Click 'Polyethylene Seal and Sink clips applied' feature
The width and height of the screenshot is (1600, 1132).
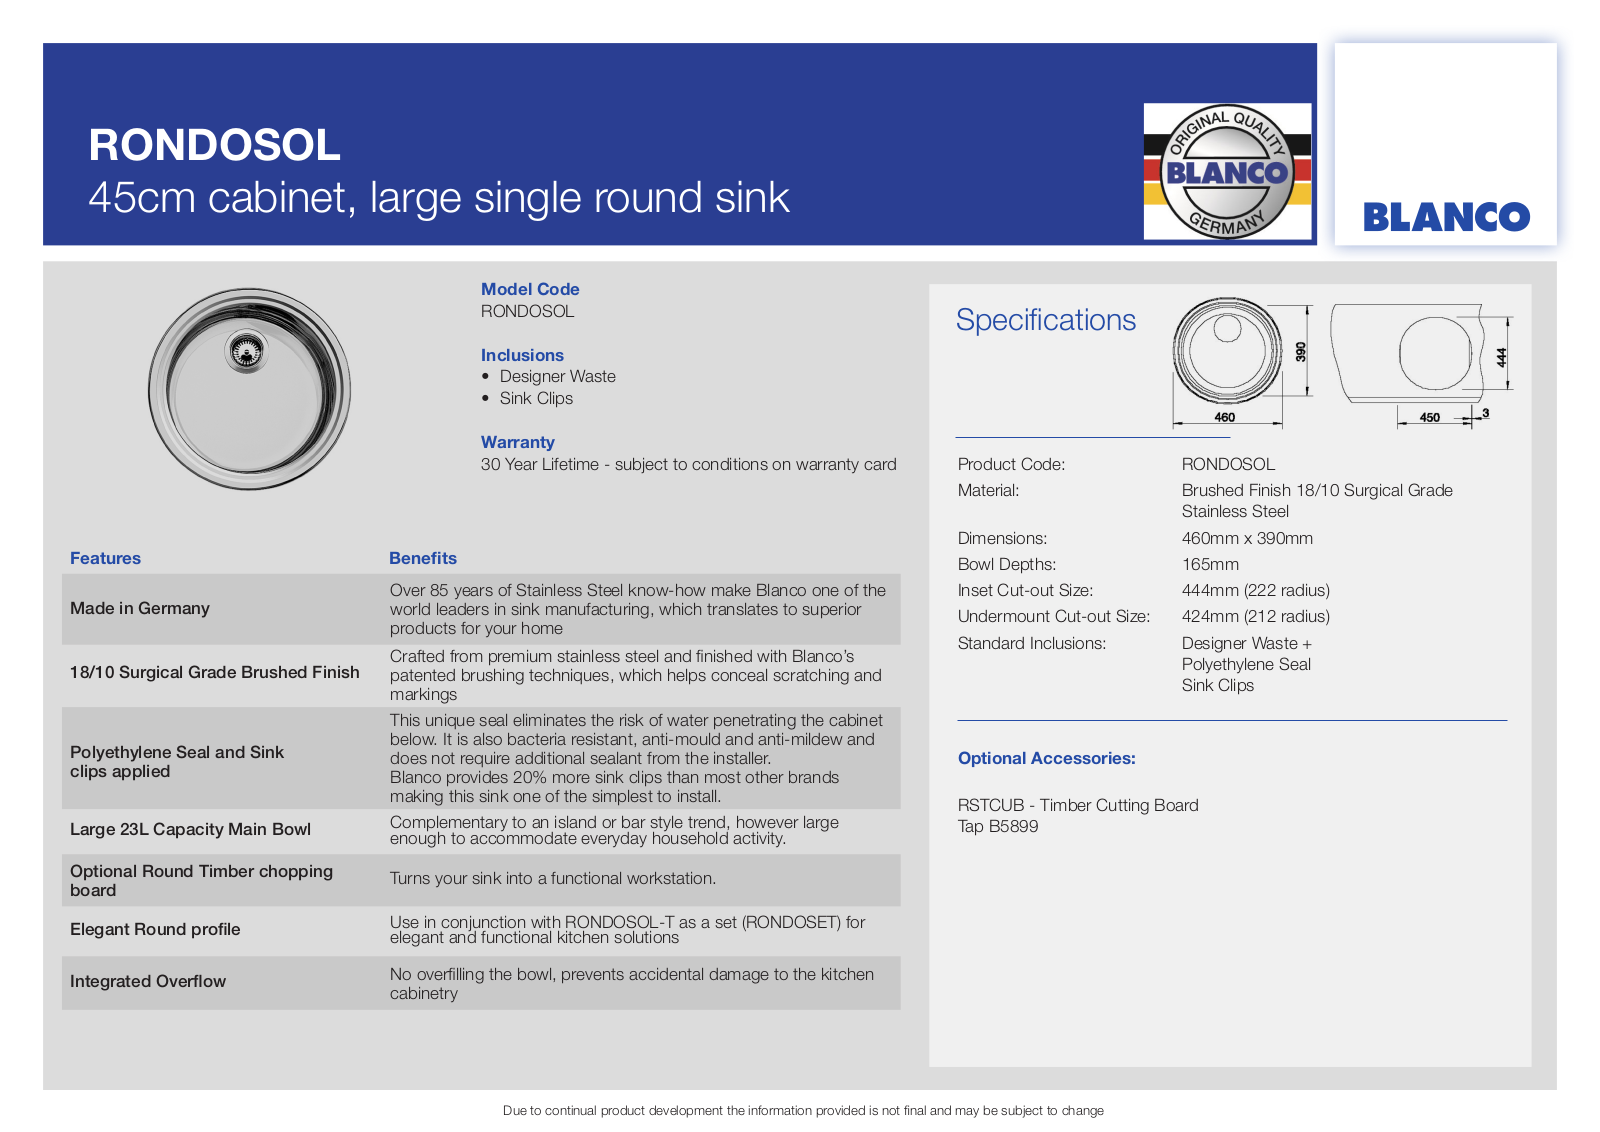[177, 761]
